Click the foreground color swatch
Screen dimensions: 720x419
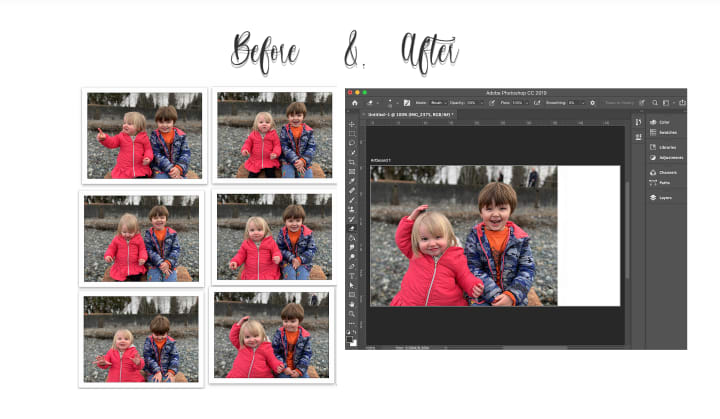pyautogui.click(x=350, y=340)
